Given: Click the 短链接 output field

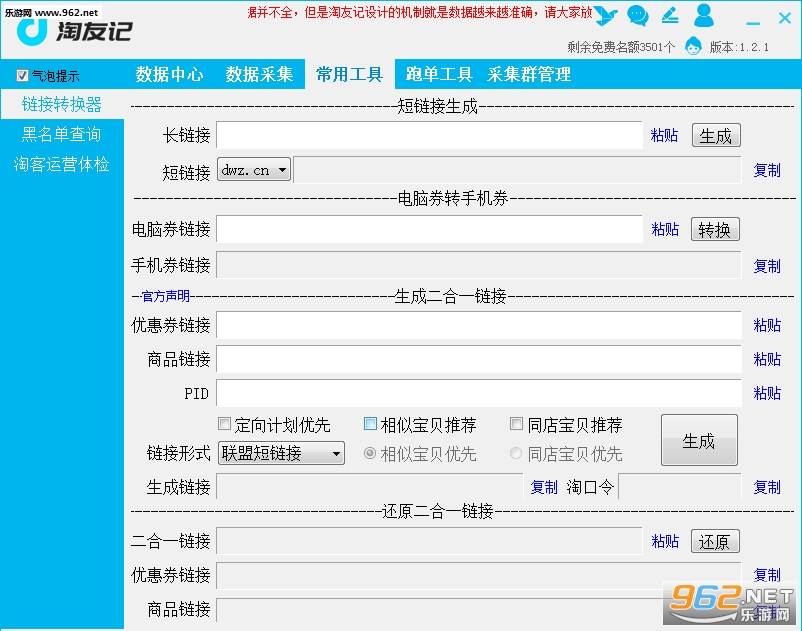Looking at the screenshot, I should [x=517, y=170].
